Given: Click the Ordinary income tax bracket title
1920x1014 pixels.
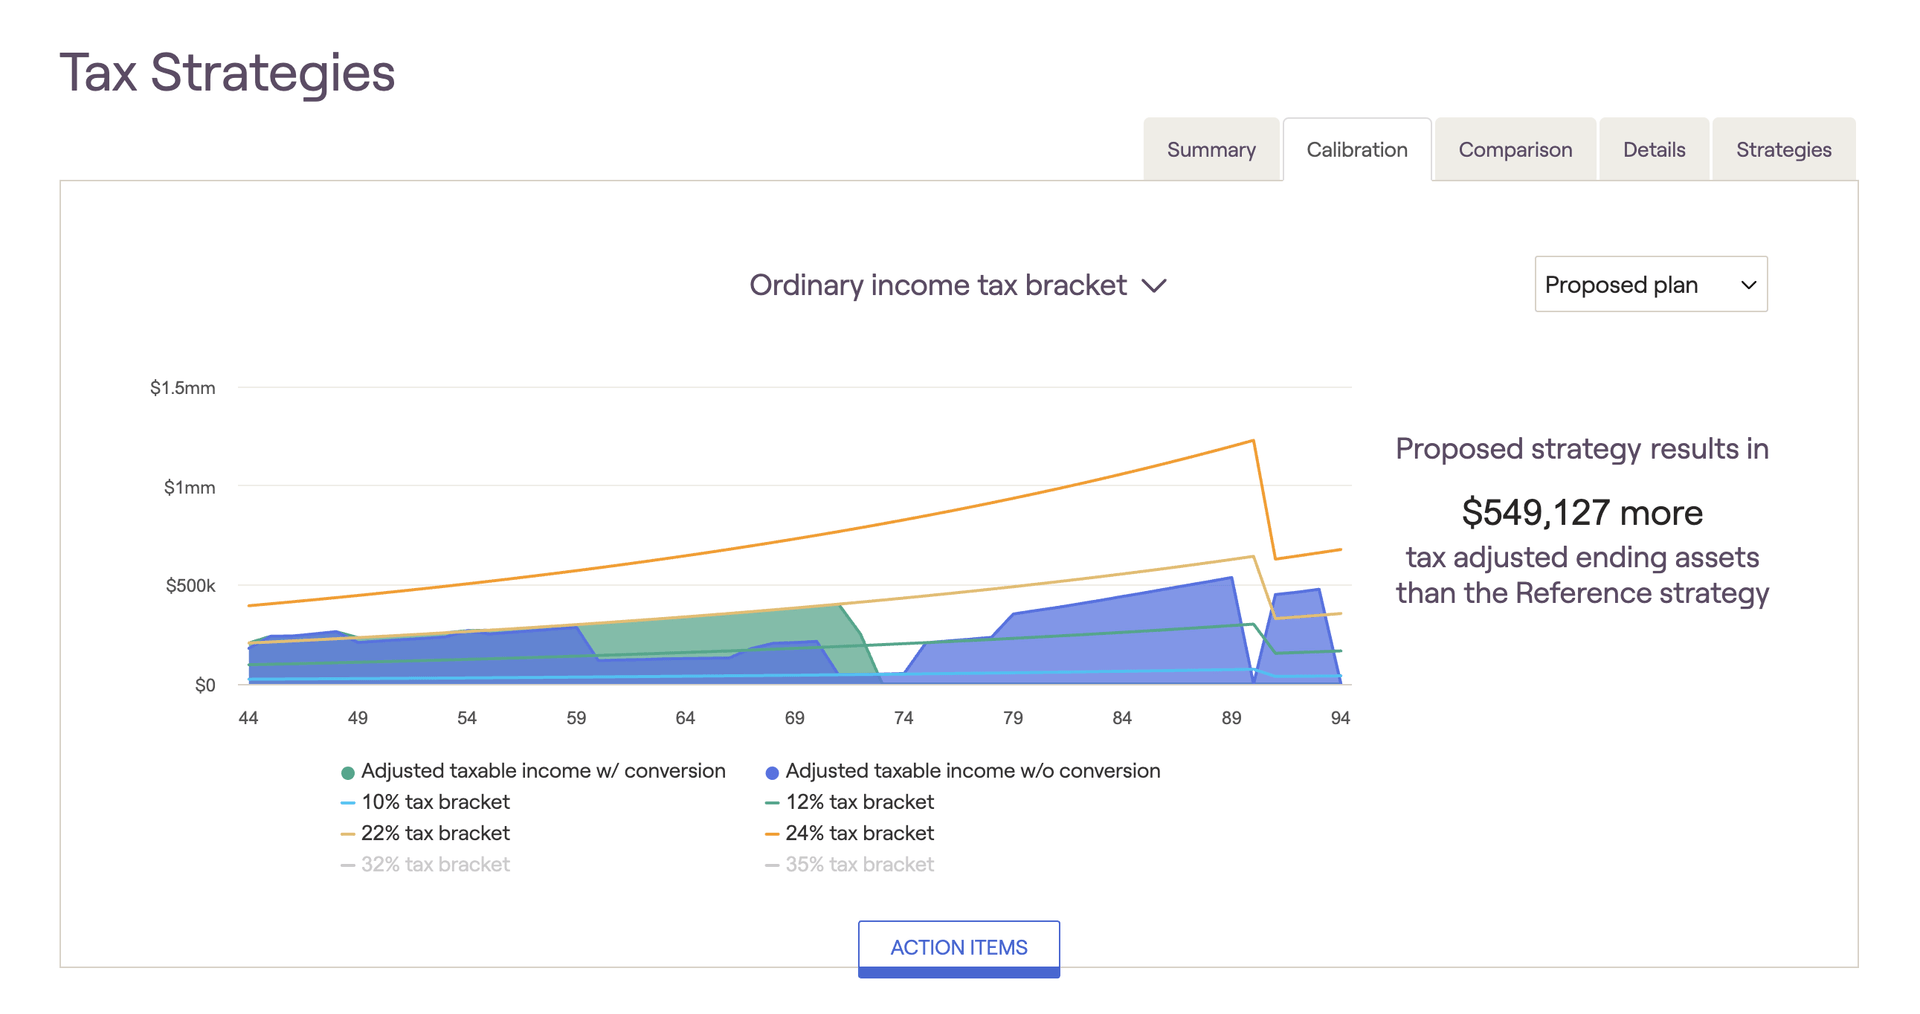Looking at the screenshot, I should coord(938,286).
